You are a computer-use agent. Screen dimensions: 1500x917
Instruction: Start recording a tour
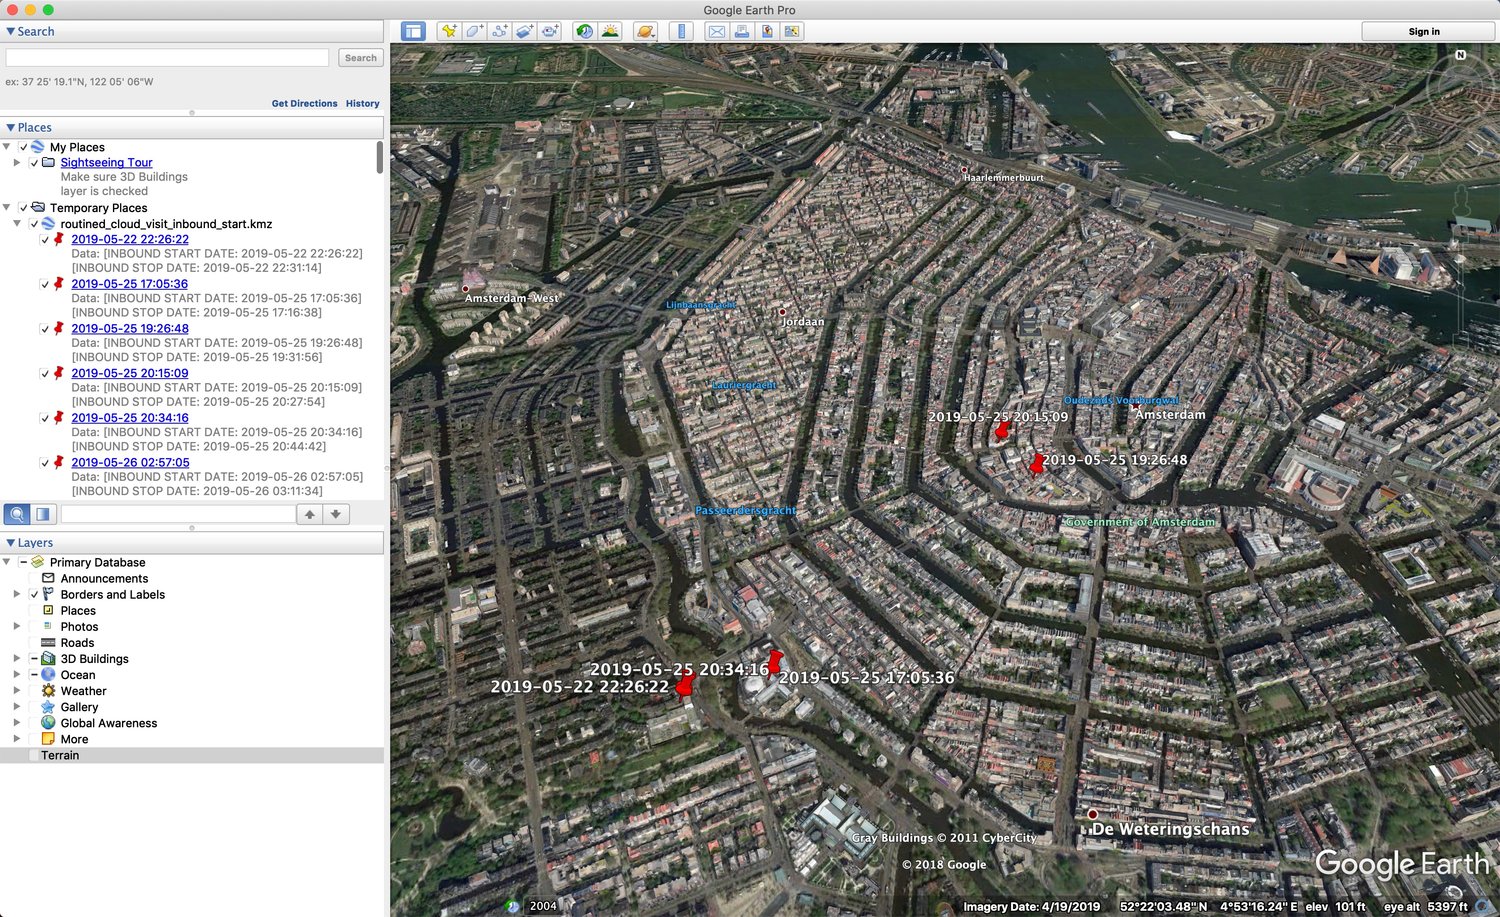coord(550,31)
